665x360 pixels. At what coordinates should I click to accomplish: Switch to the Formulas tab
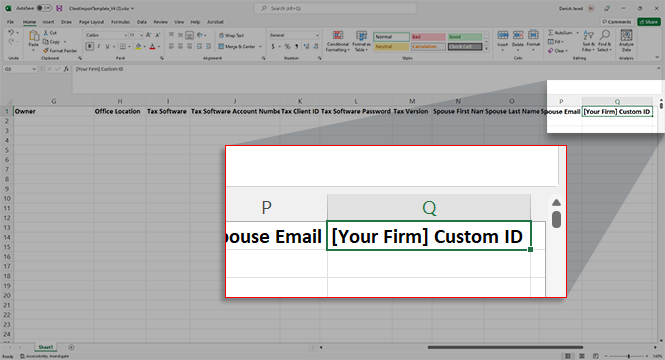(120, 22)
